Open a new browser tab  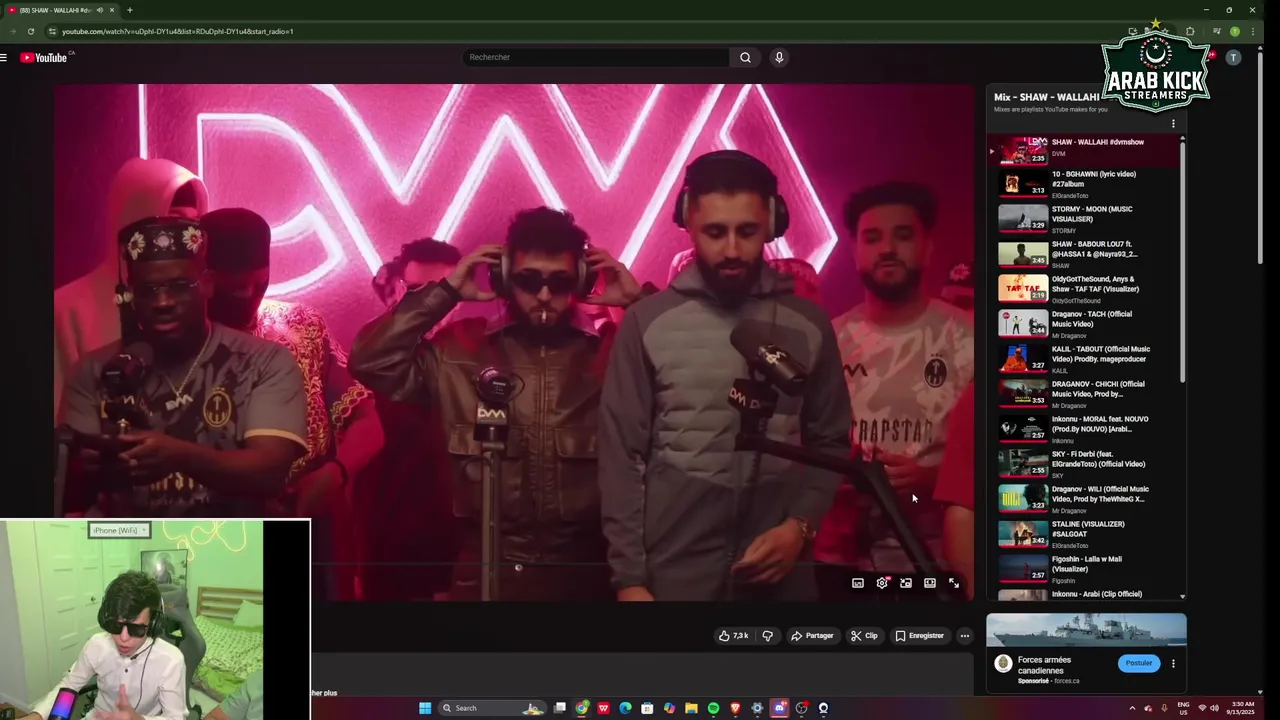tap(129, 10)
